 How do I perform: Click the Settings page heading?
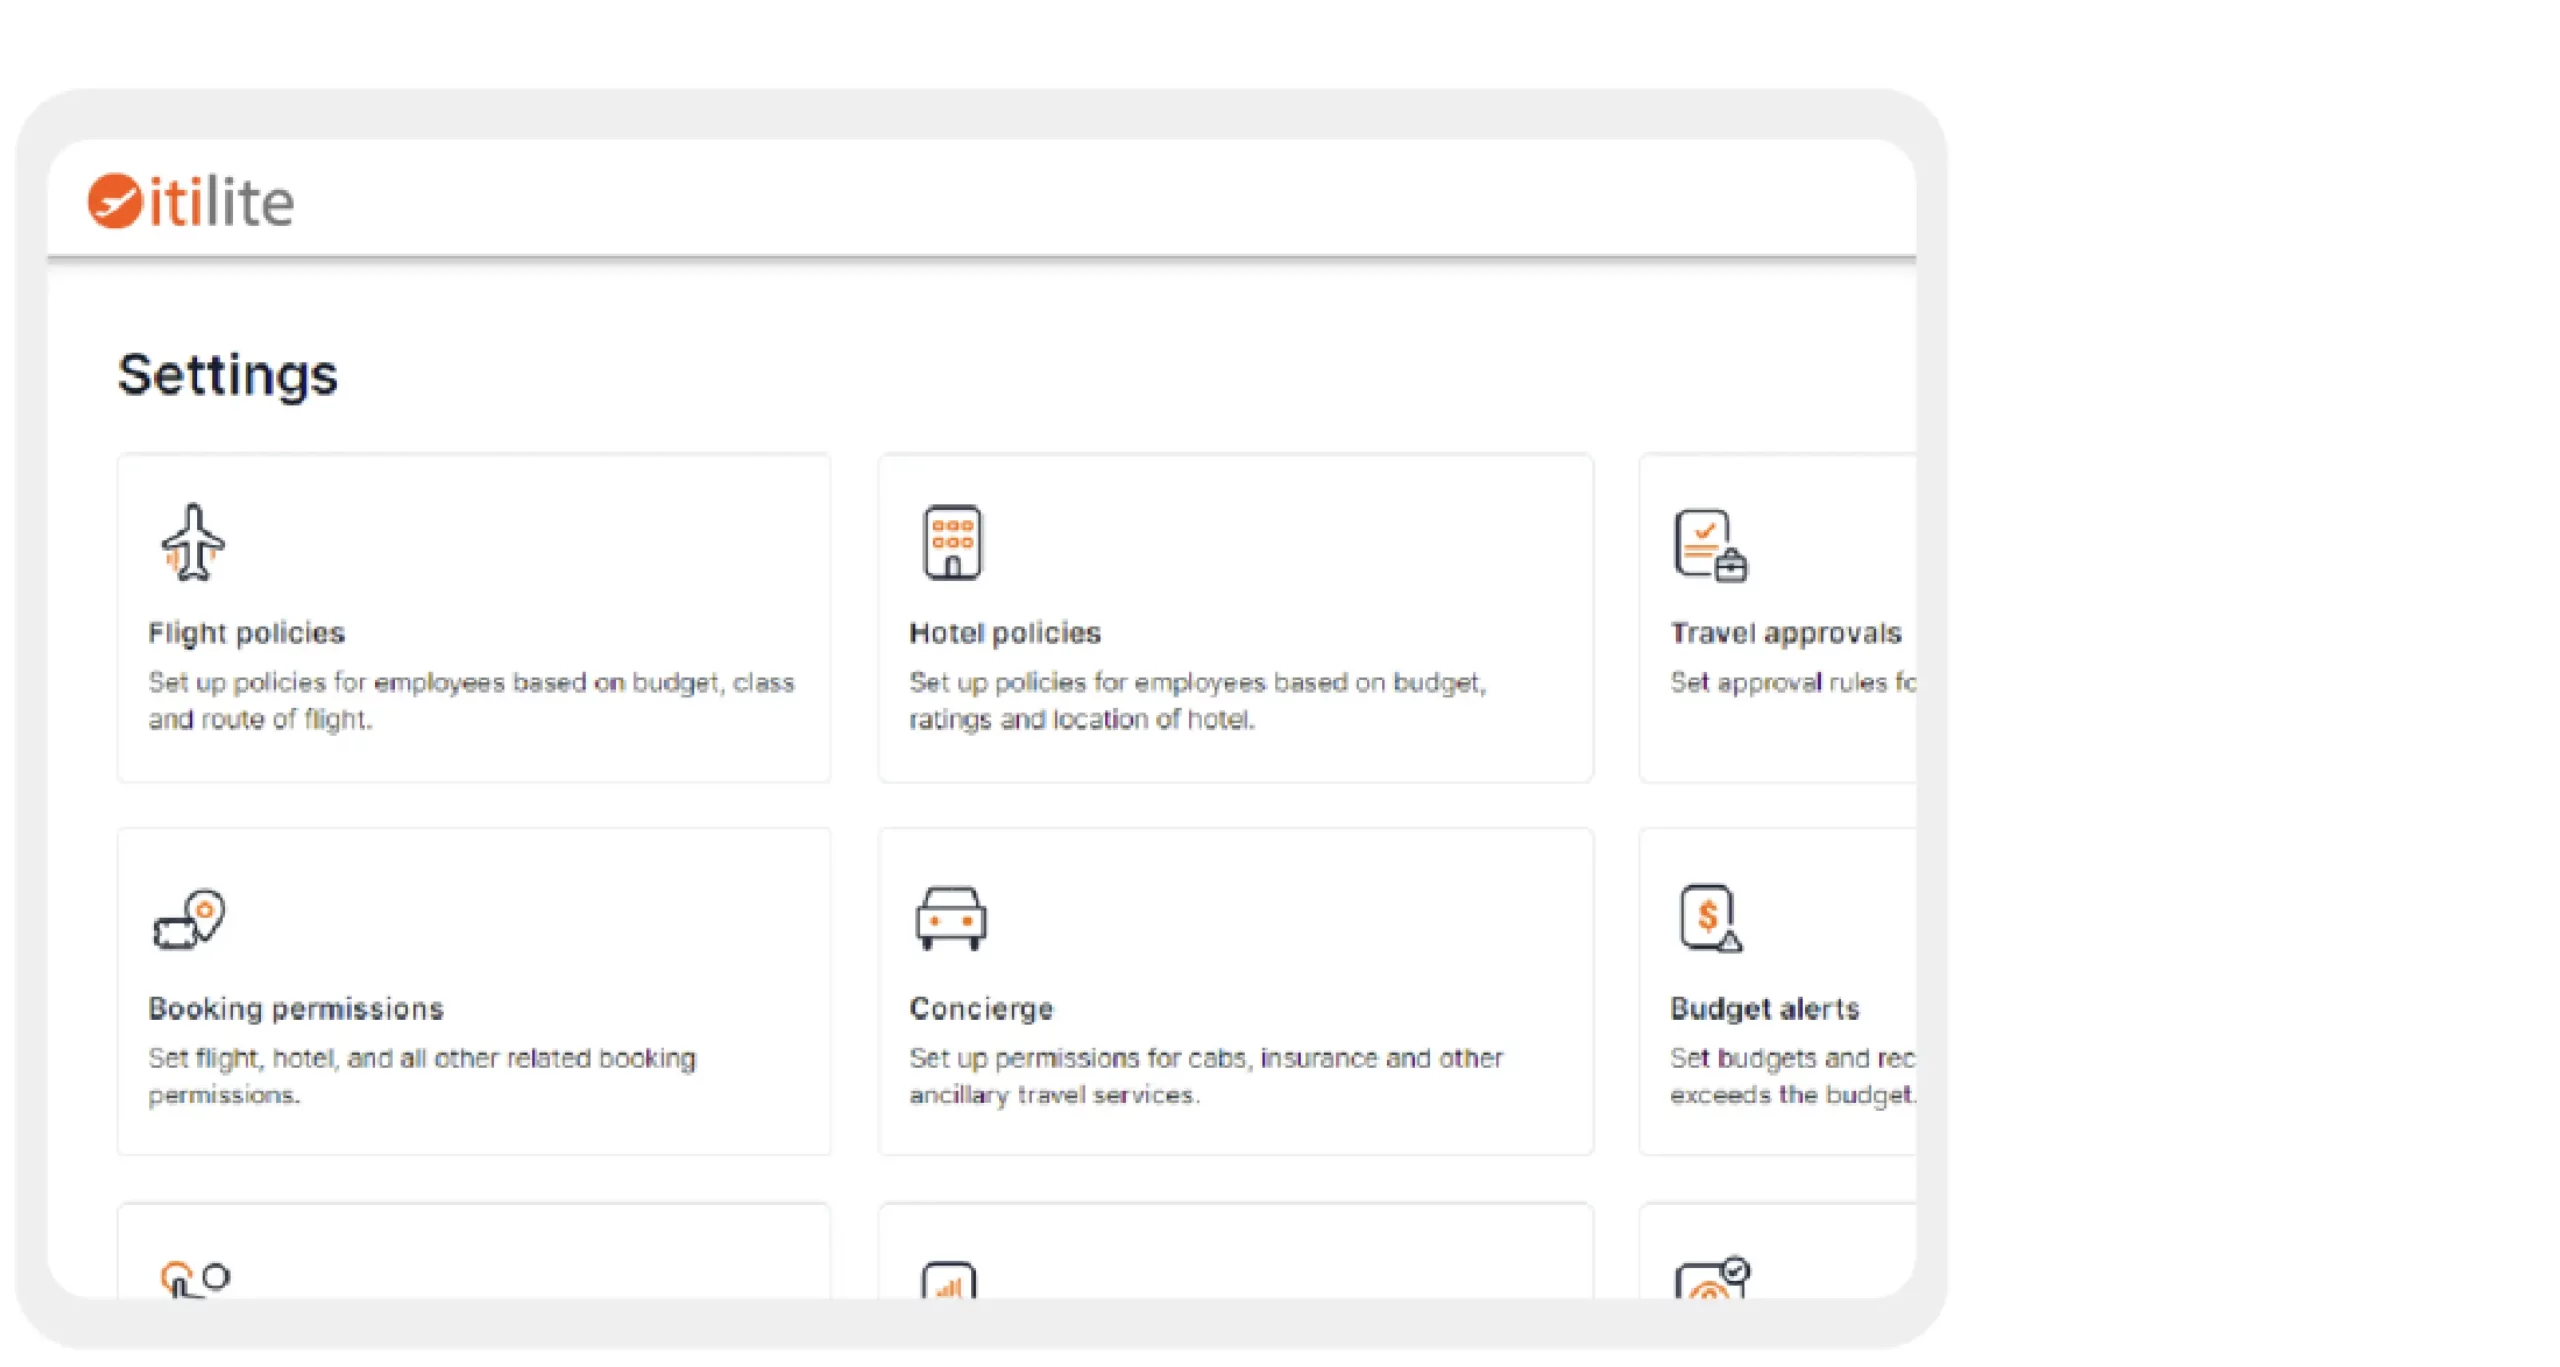pyautogui.click(x=228, y=376)
